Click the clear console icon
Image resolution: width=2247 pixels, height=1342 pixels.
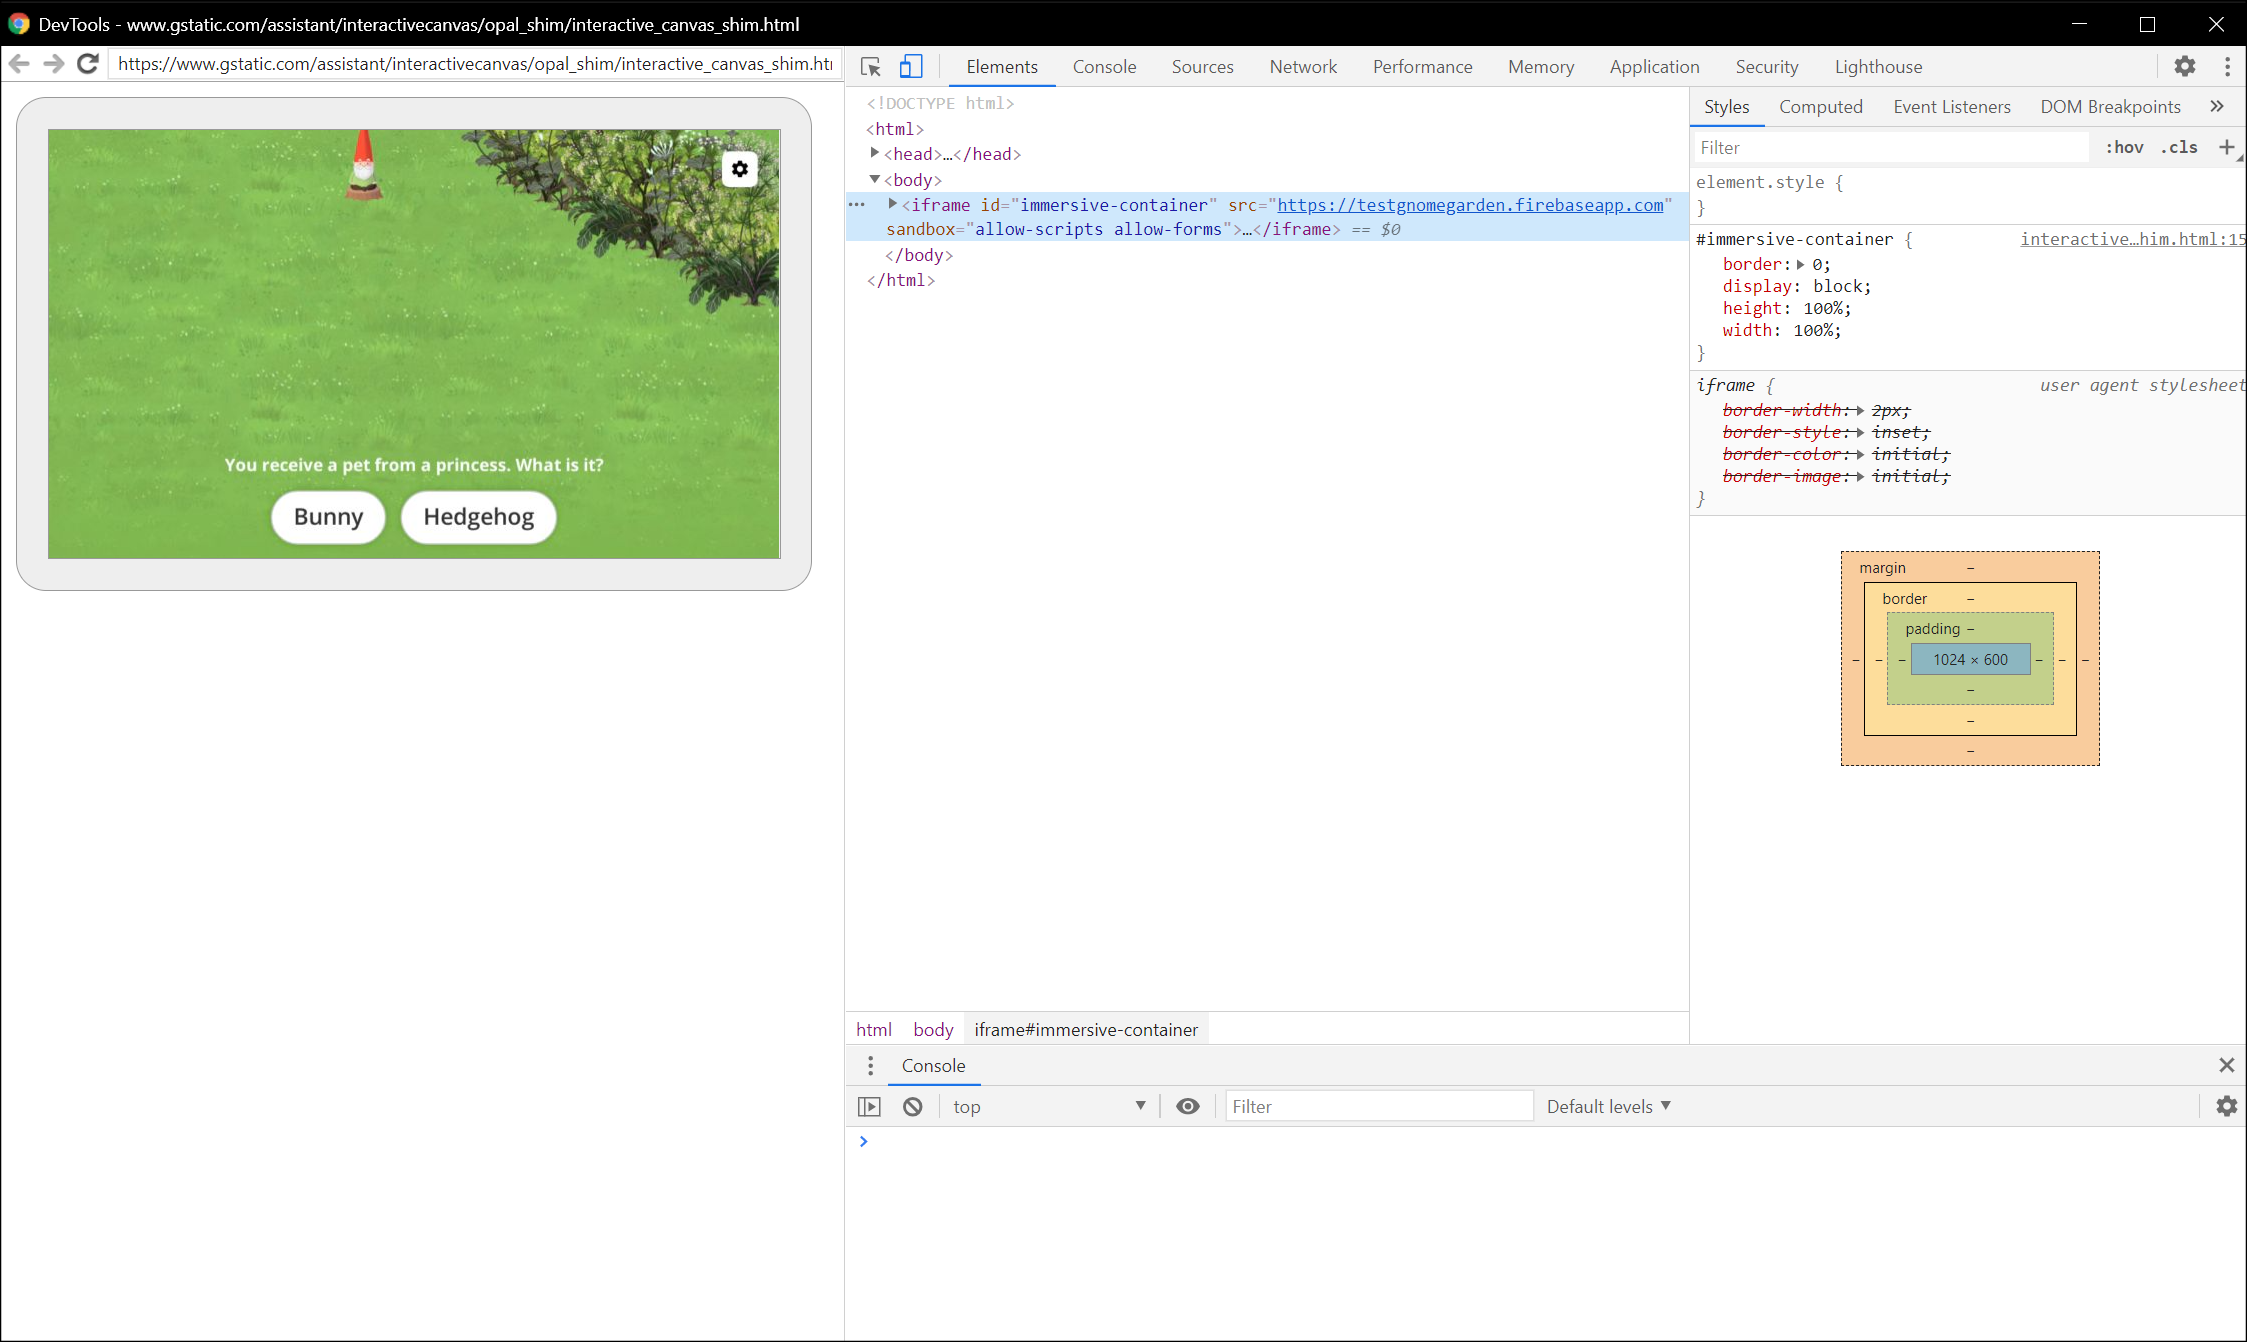tap(912, 1106)
